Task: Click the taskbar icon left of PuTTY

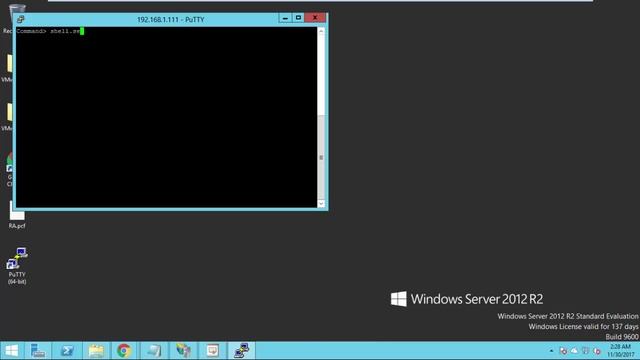Action: coord(212,351)
